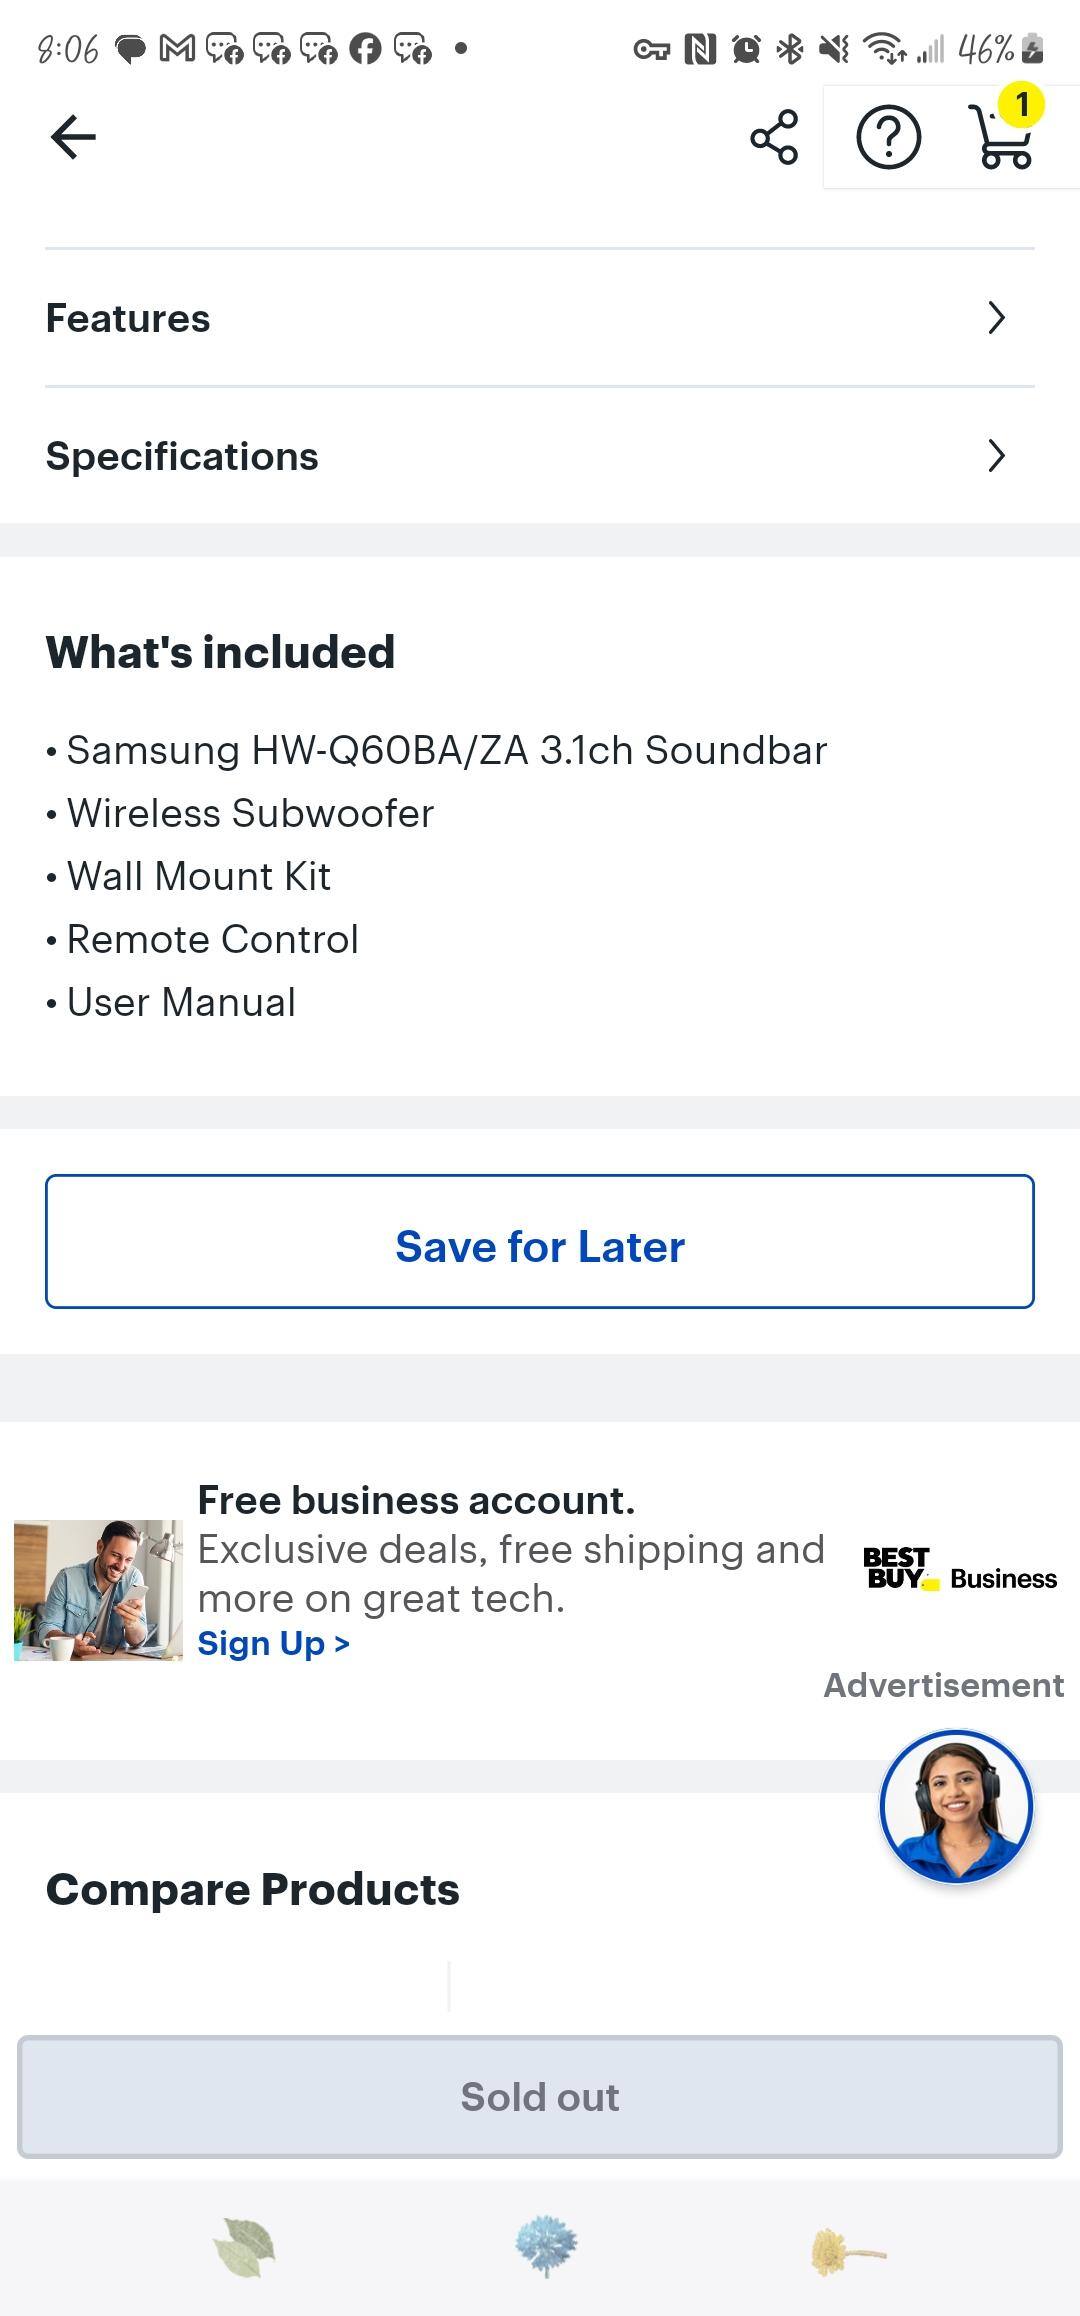1080x2316 pixels.
Task: Select the Features menu row
Action: click(540, 318)
